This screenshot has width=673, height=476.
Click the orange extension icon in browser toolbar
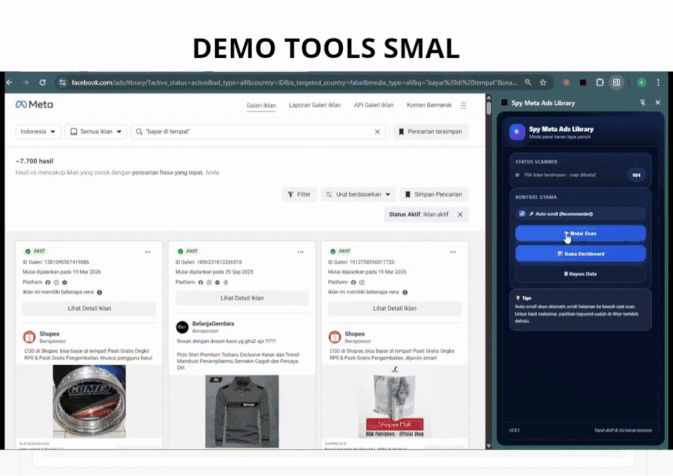[x=566, y=82]
